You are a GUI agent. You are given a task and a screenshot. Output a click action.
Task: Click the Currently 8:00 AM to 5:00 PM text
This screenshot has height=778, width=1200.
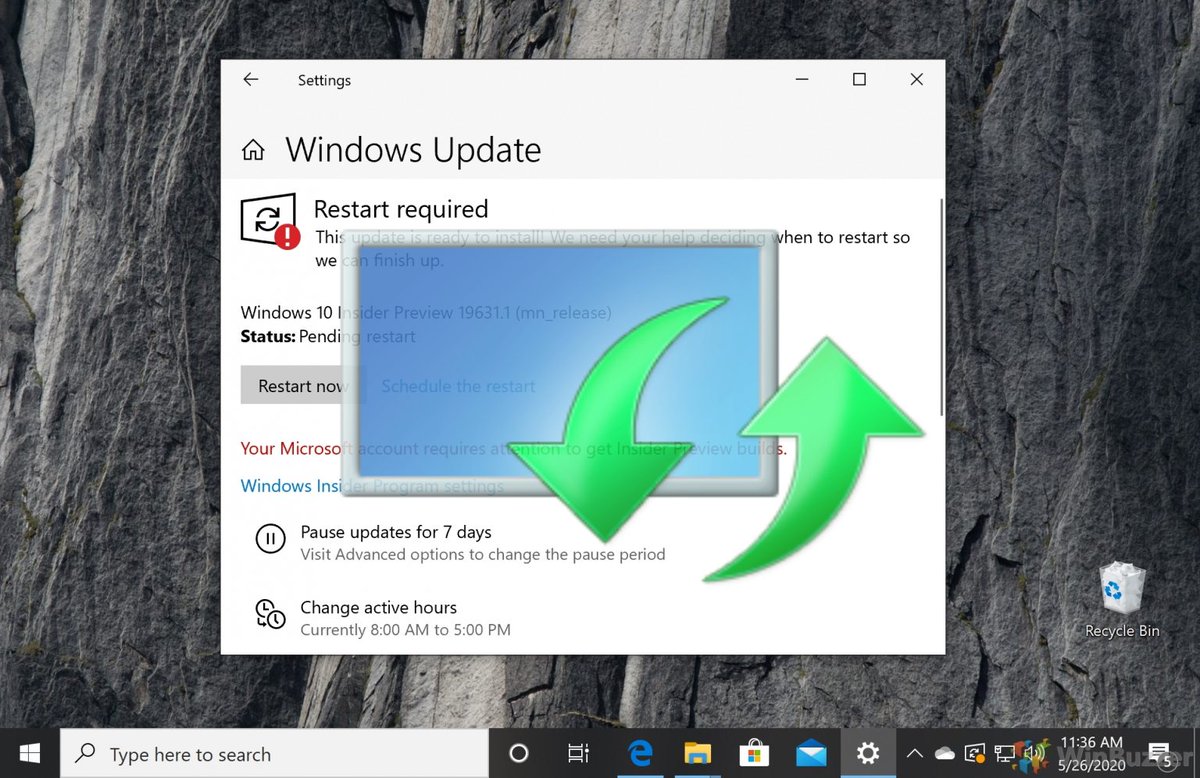(405, 630)
